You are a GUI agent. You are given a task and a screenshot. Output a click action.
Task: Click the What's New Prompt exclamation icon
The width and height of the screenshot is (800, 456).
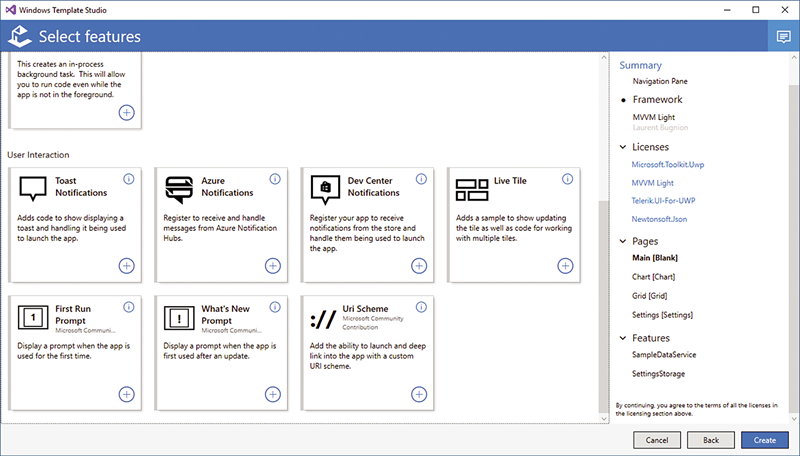click(x=179, y=318)
